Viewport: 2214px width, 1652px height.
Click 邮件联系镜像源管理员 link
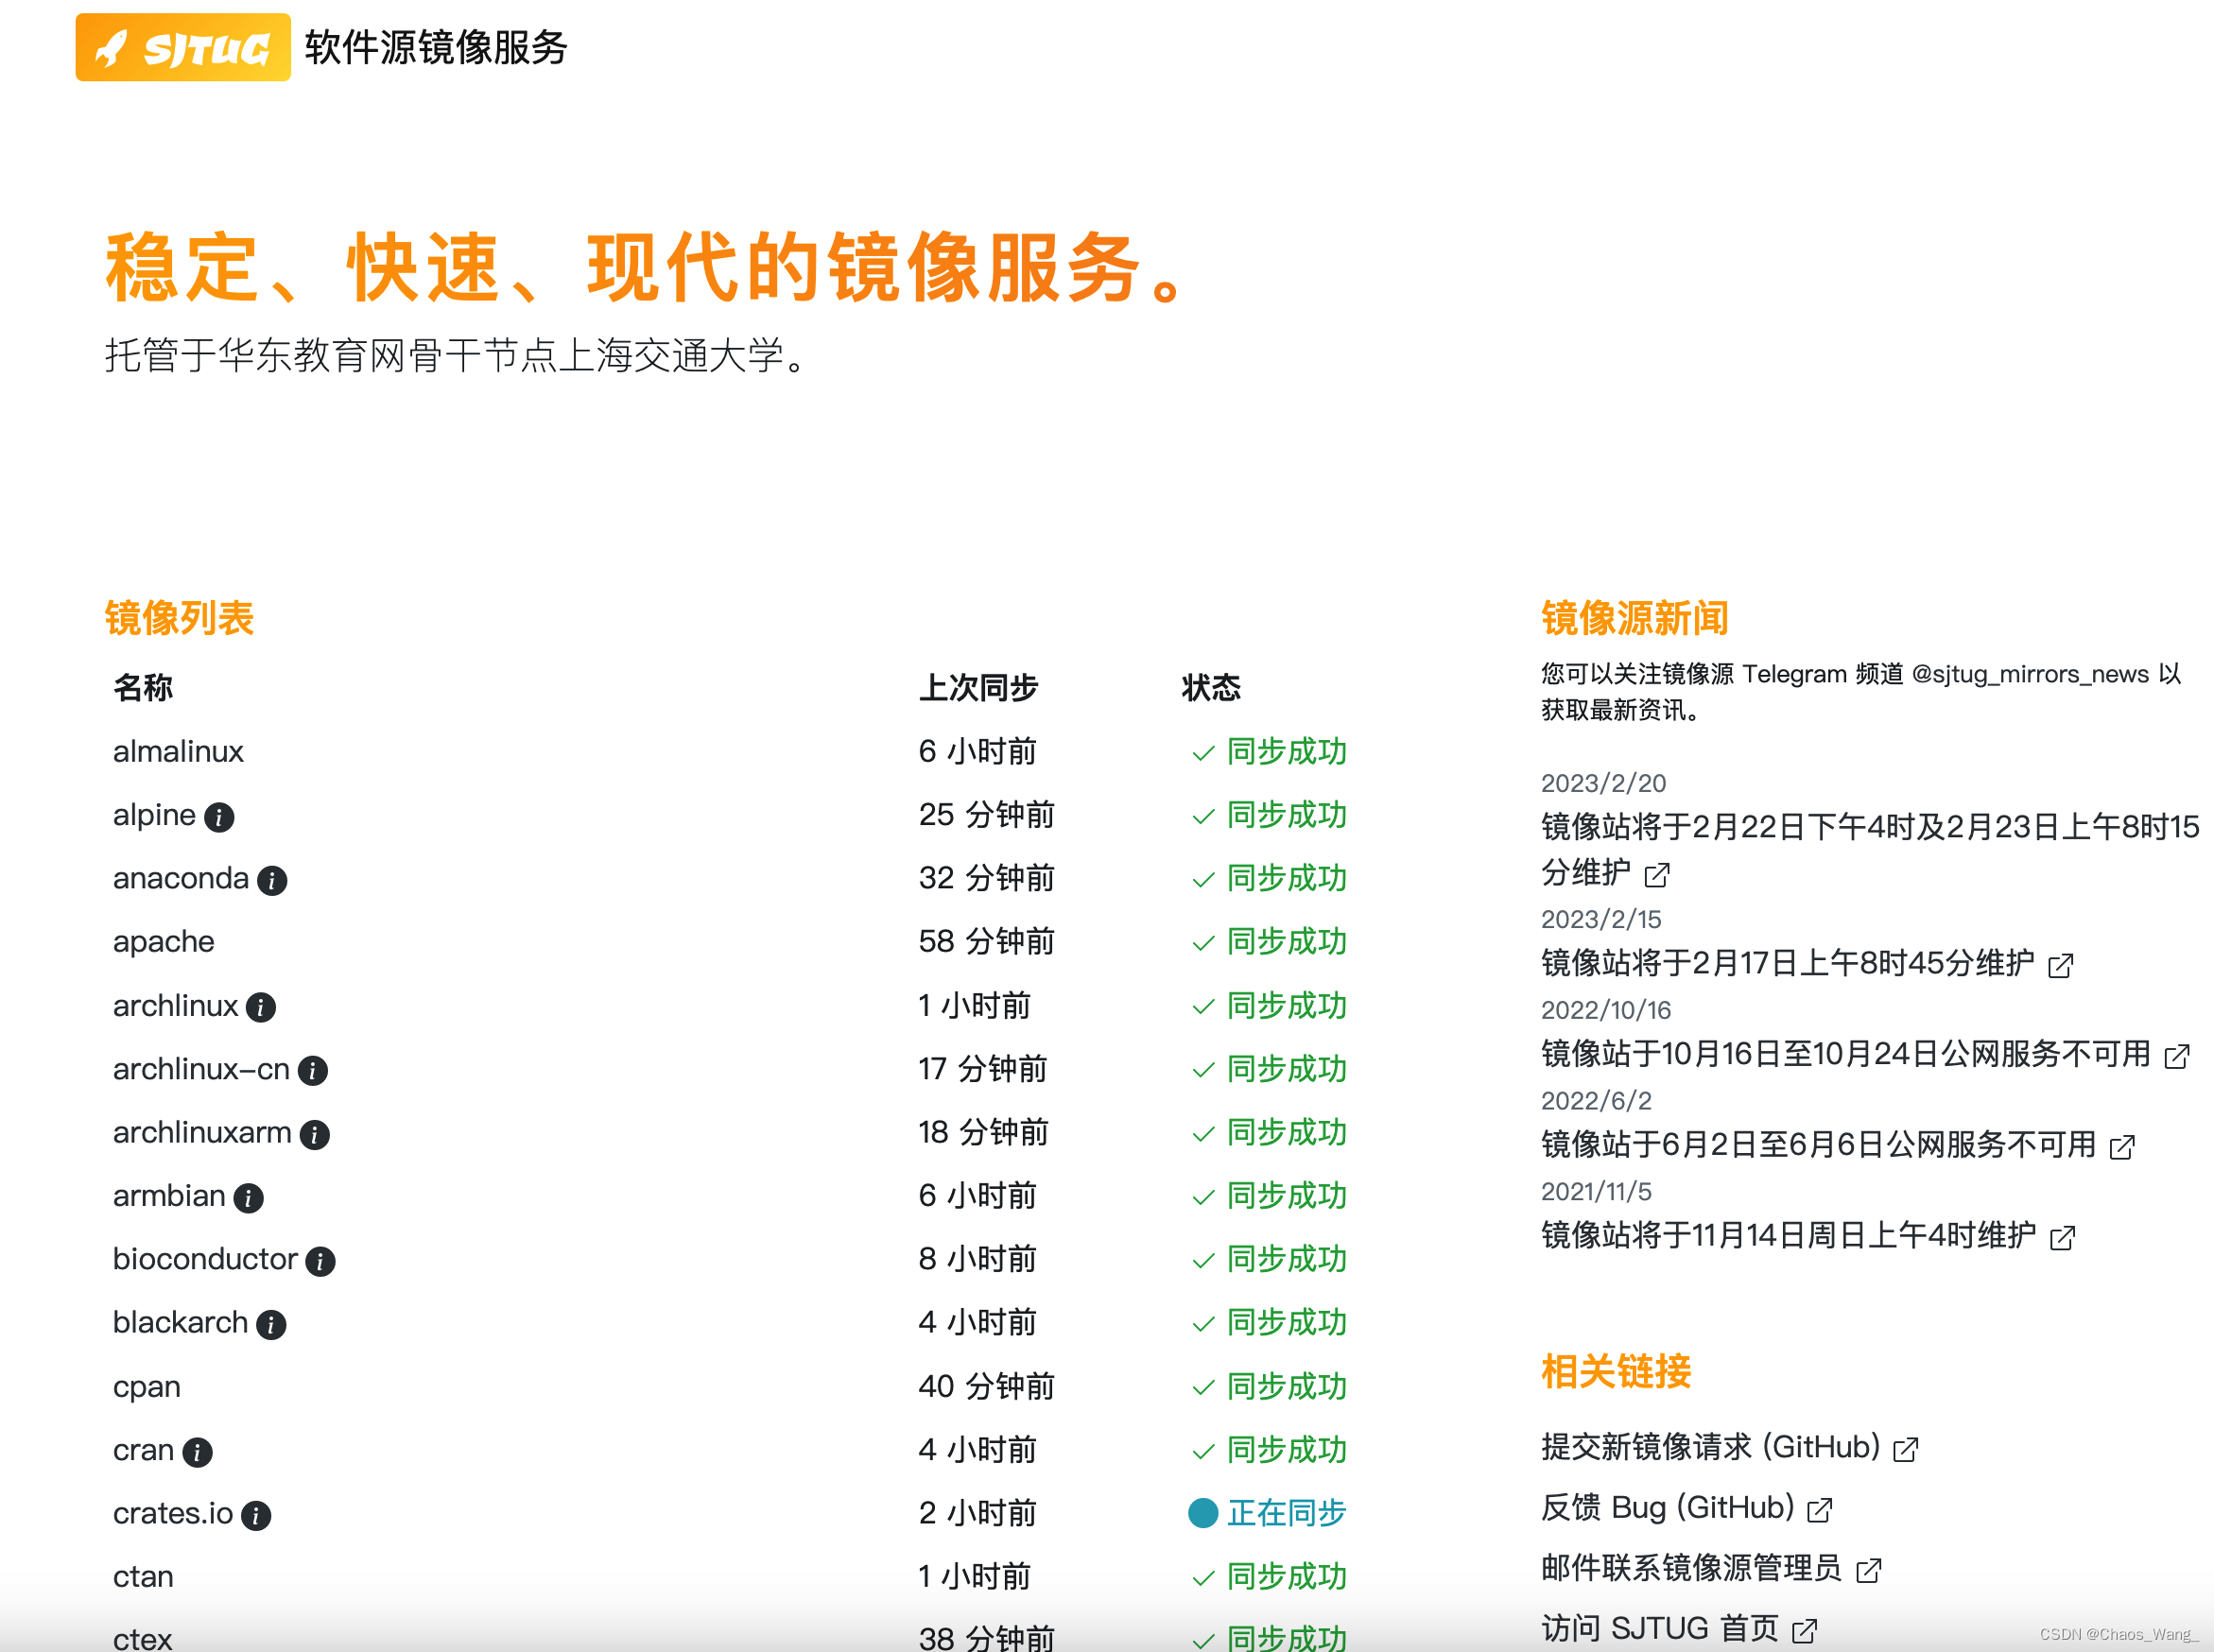coord(1690,1570)
